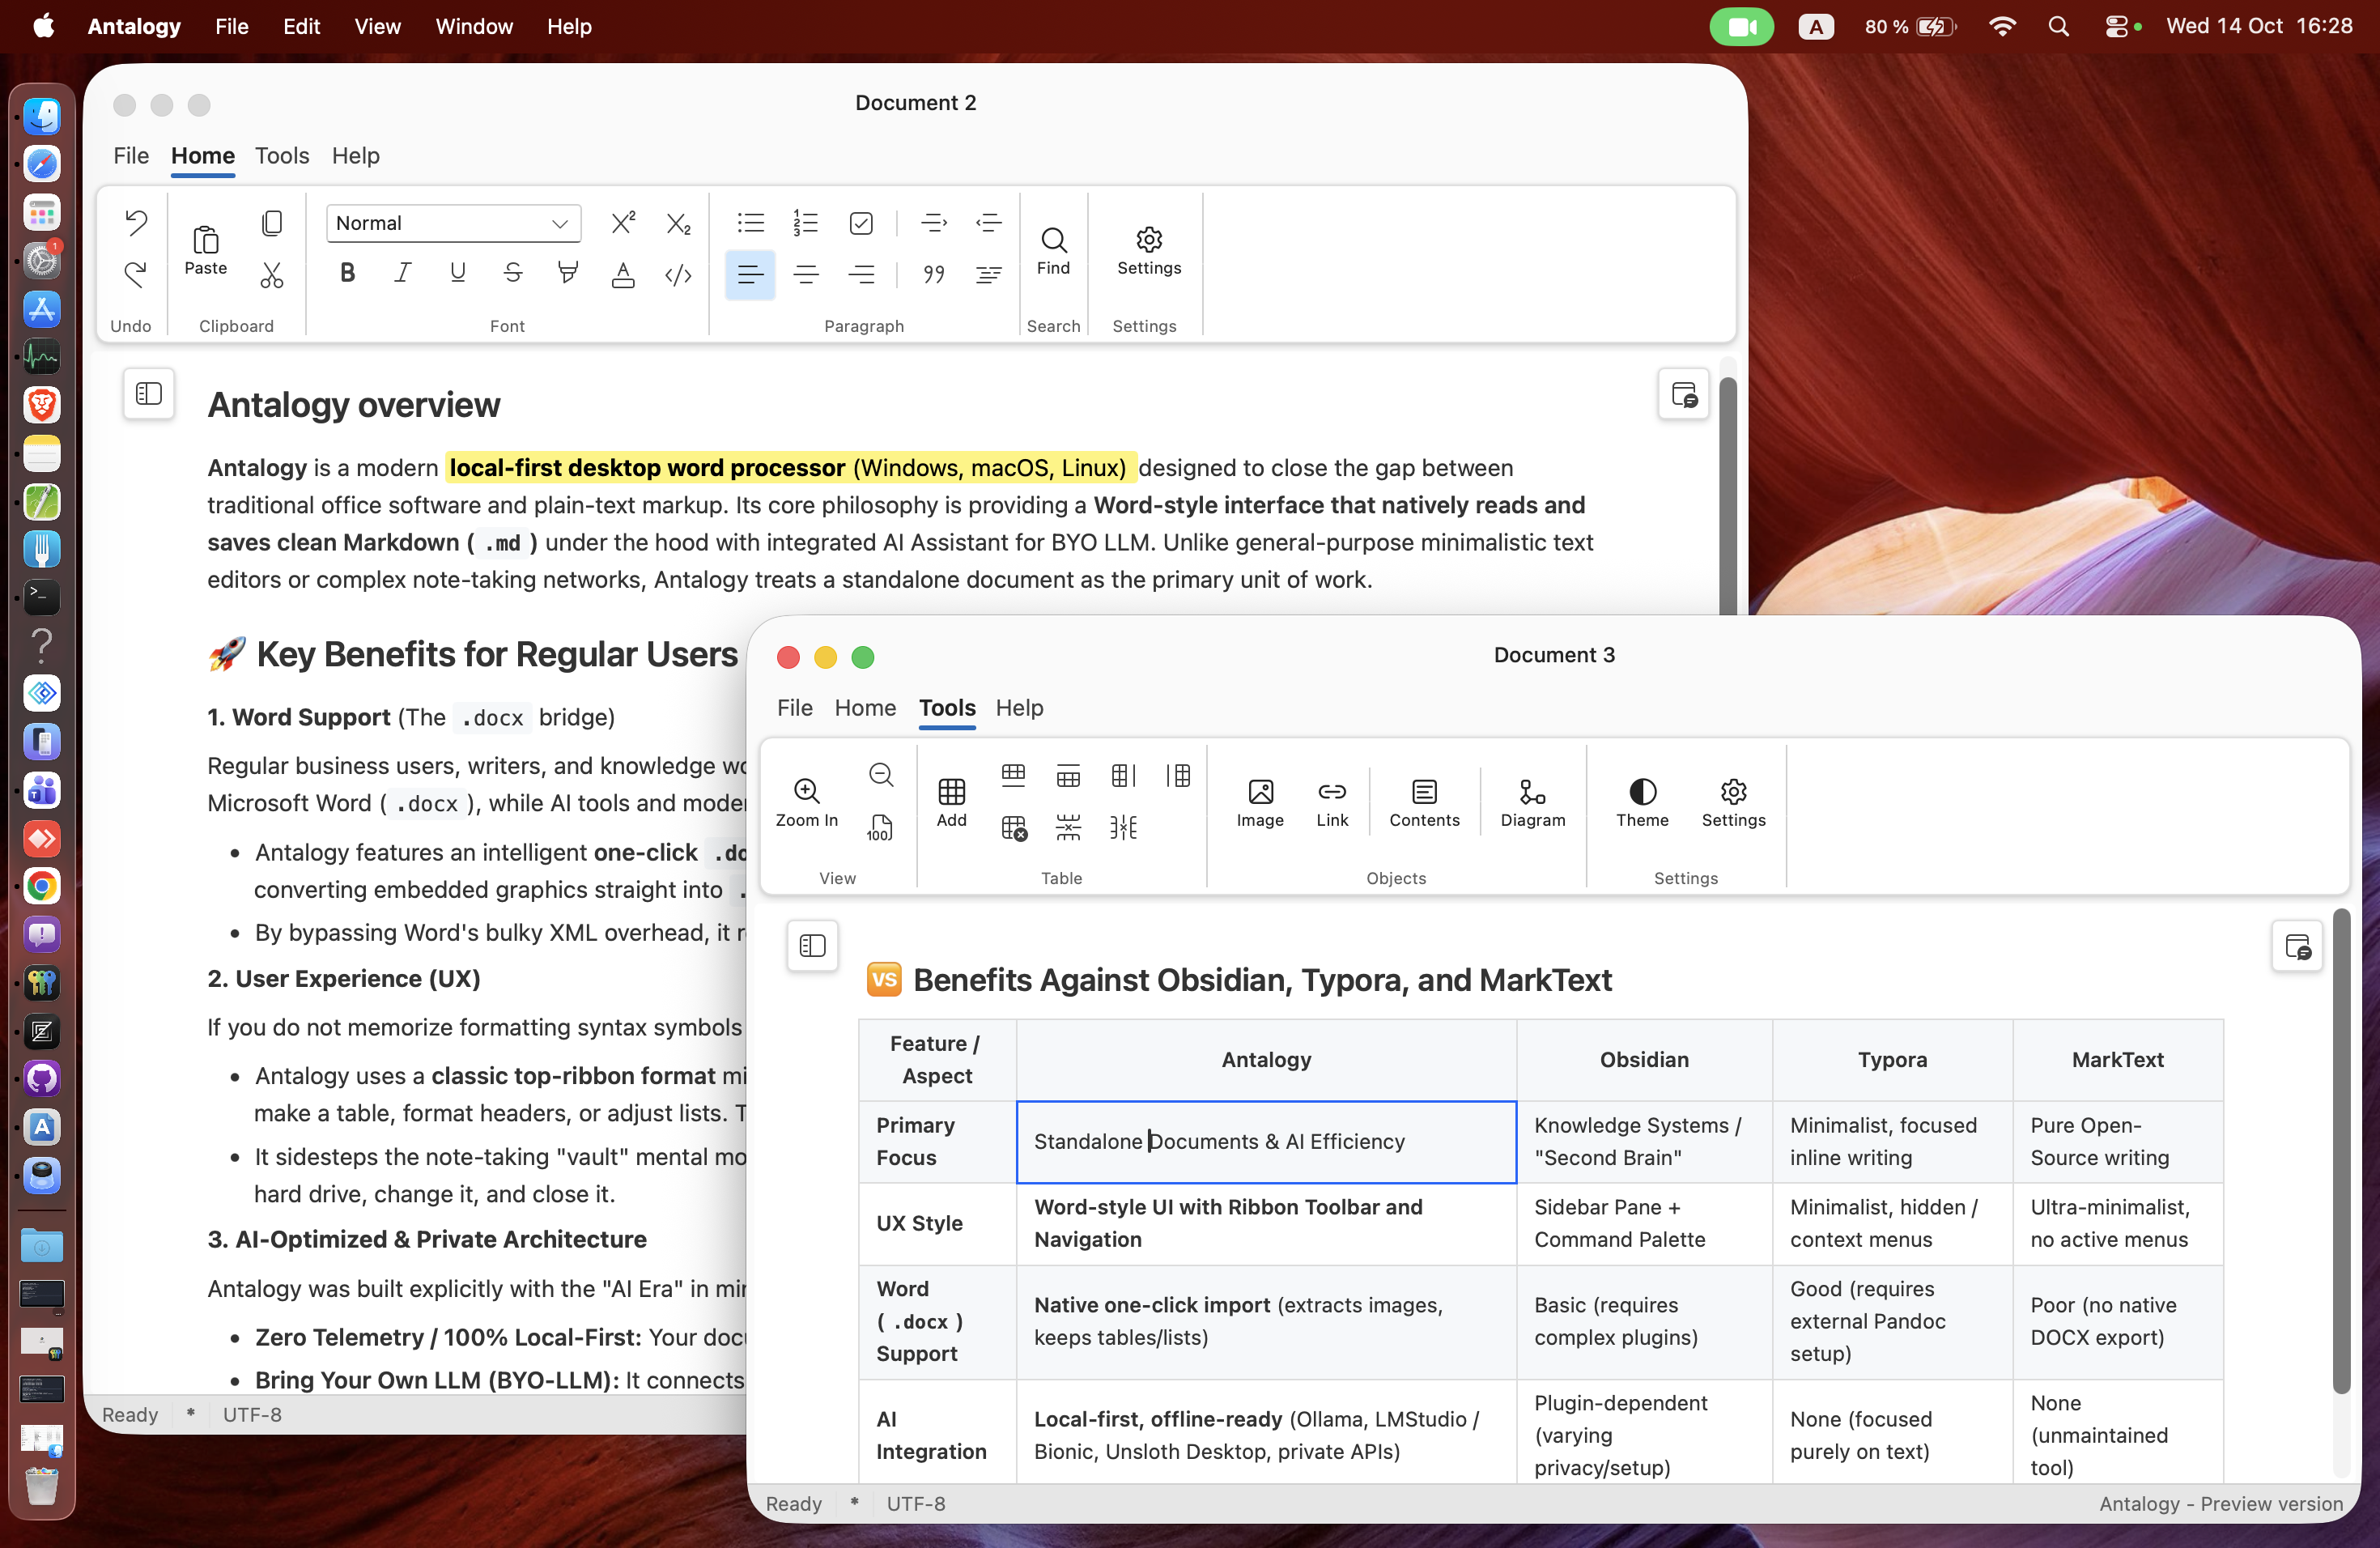Viewport: 2380px width, 1548px height.
Task: Click Link in Document 3 Objects group
Action: (1332, 803)
